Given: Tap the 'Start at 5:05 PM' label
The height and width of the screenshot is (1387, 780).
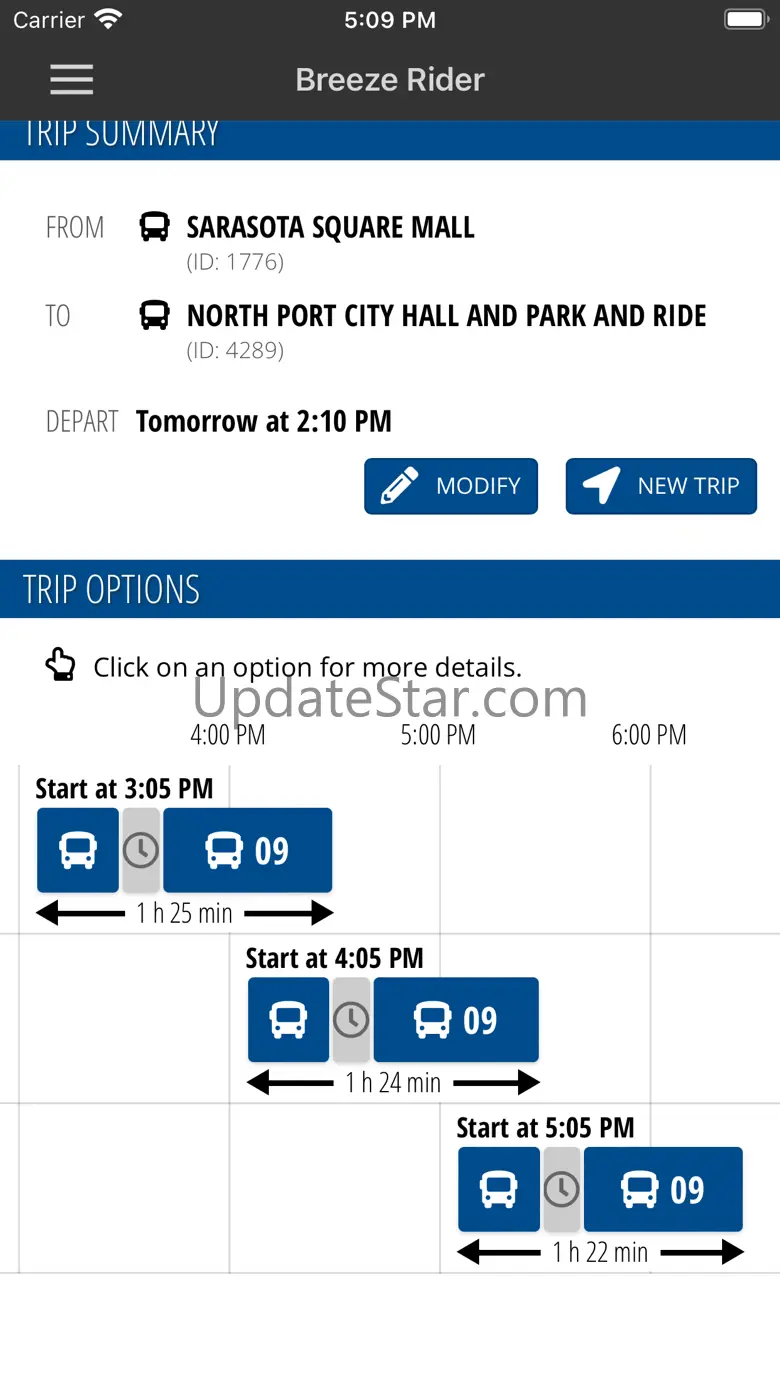Looking at the screenshot, I should point(545,1128).
